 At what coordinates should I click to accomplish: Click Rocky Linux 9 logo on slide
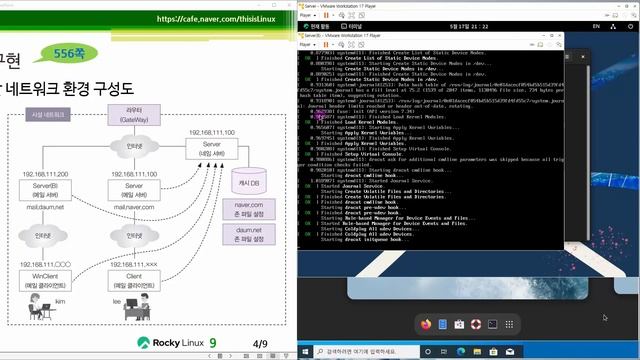click(177, 343)
